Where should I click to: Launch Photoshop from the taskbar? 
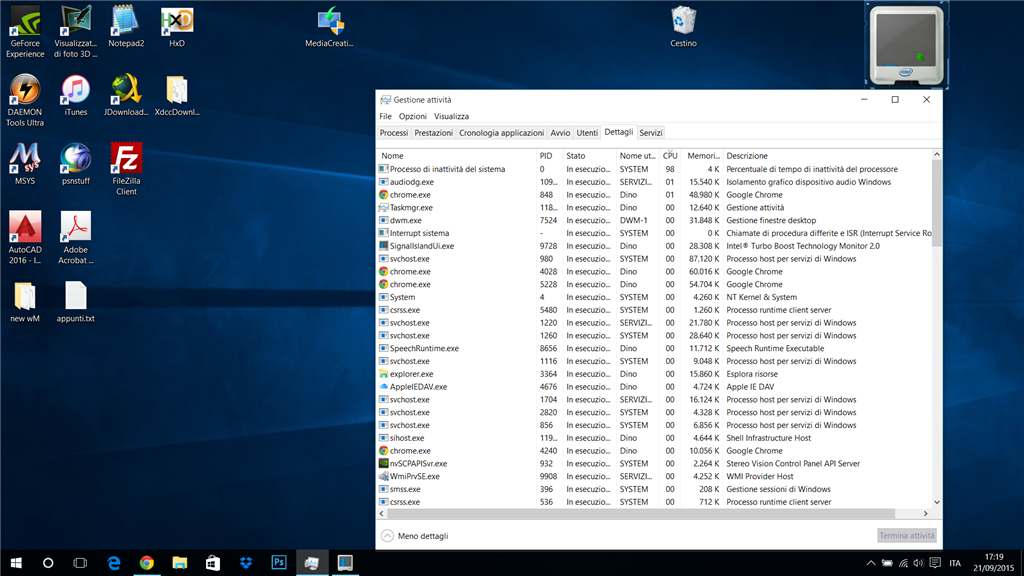279,562
